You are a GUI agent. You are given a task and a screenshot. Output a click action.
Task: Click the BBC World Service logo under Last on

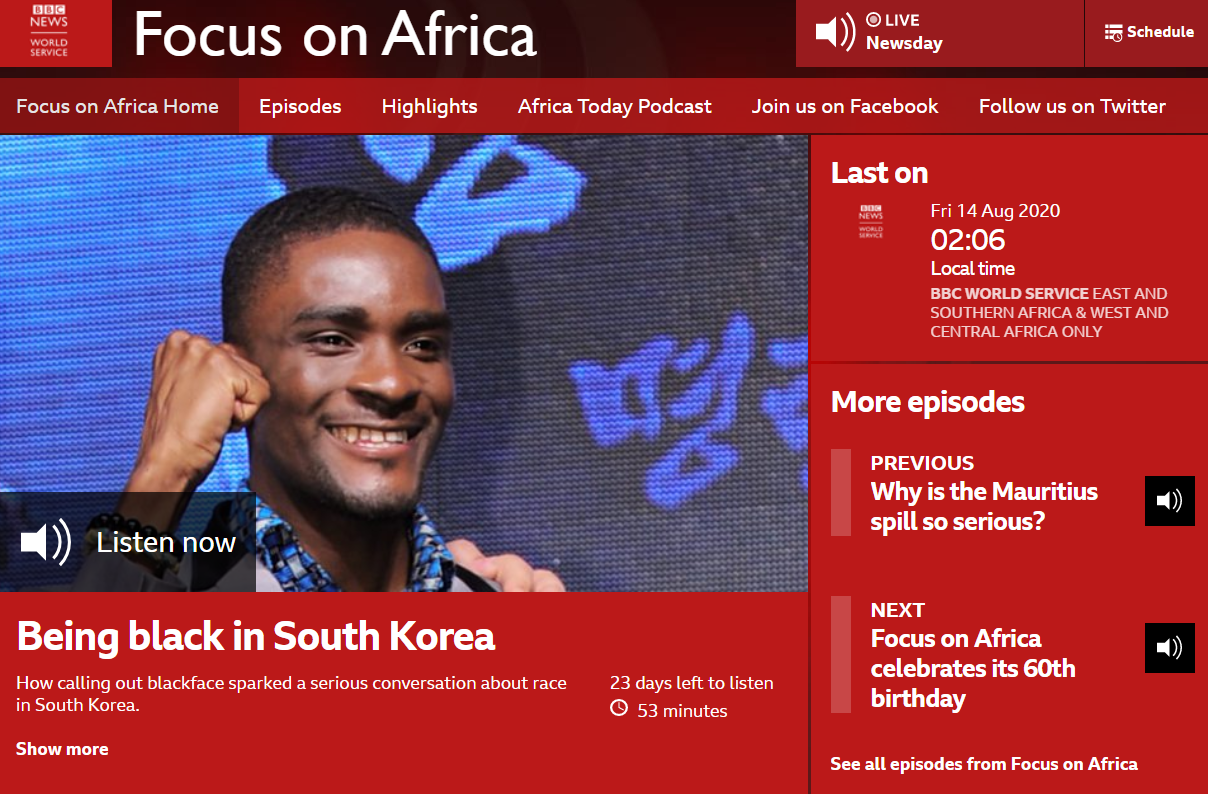[x=871, y=220]
